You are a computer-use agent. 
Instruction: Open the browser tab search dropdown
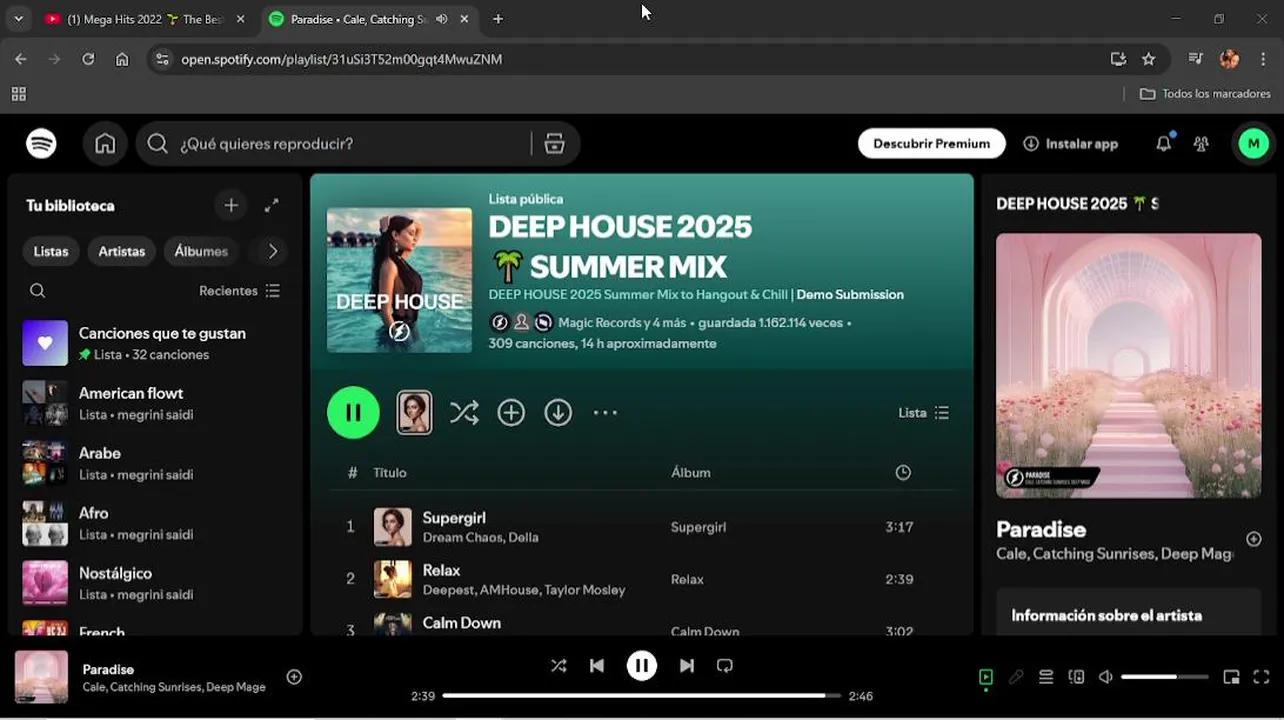18,19
